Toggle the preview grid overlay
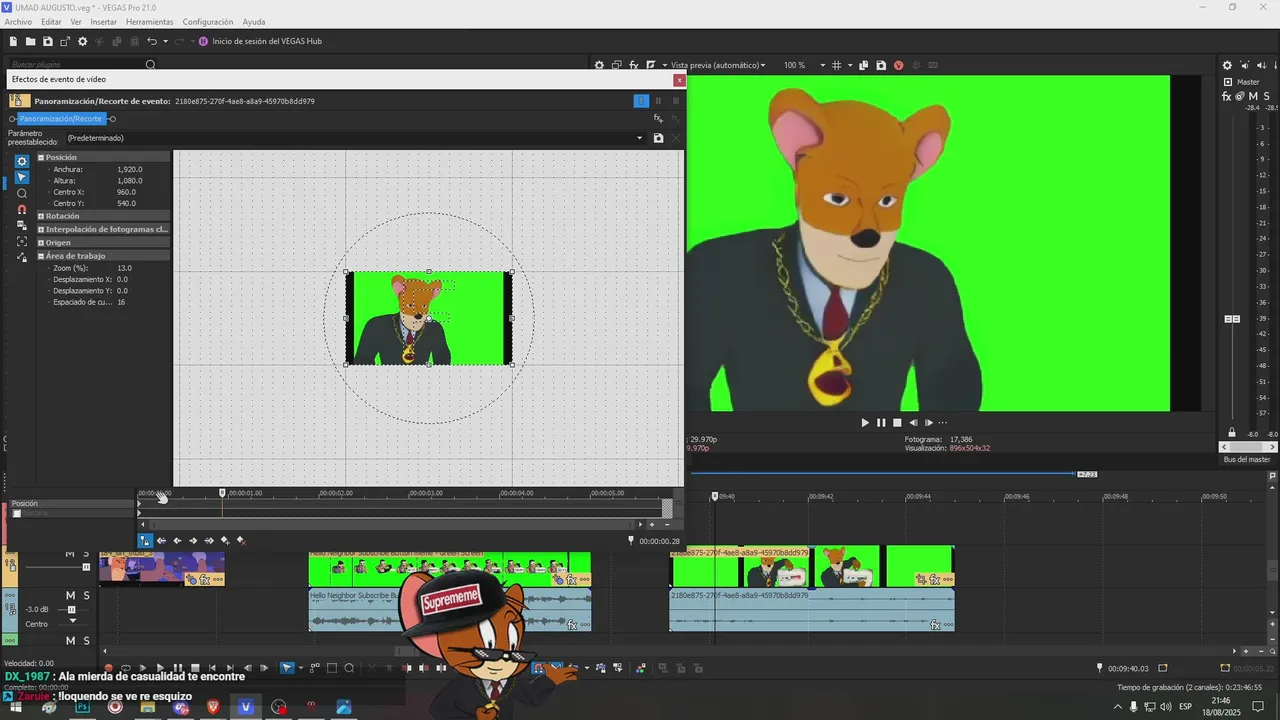This screenshot has width=1280, height=720. click(838, 65)
